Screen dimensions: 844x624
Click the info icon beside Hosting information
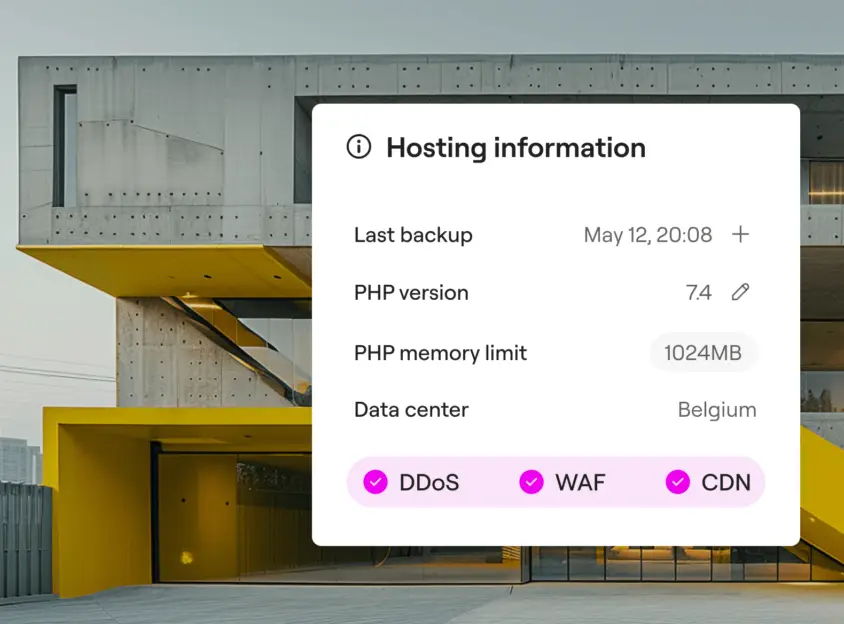click(x=358, y=147)
